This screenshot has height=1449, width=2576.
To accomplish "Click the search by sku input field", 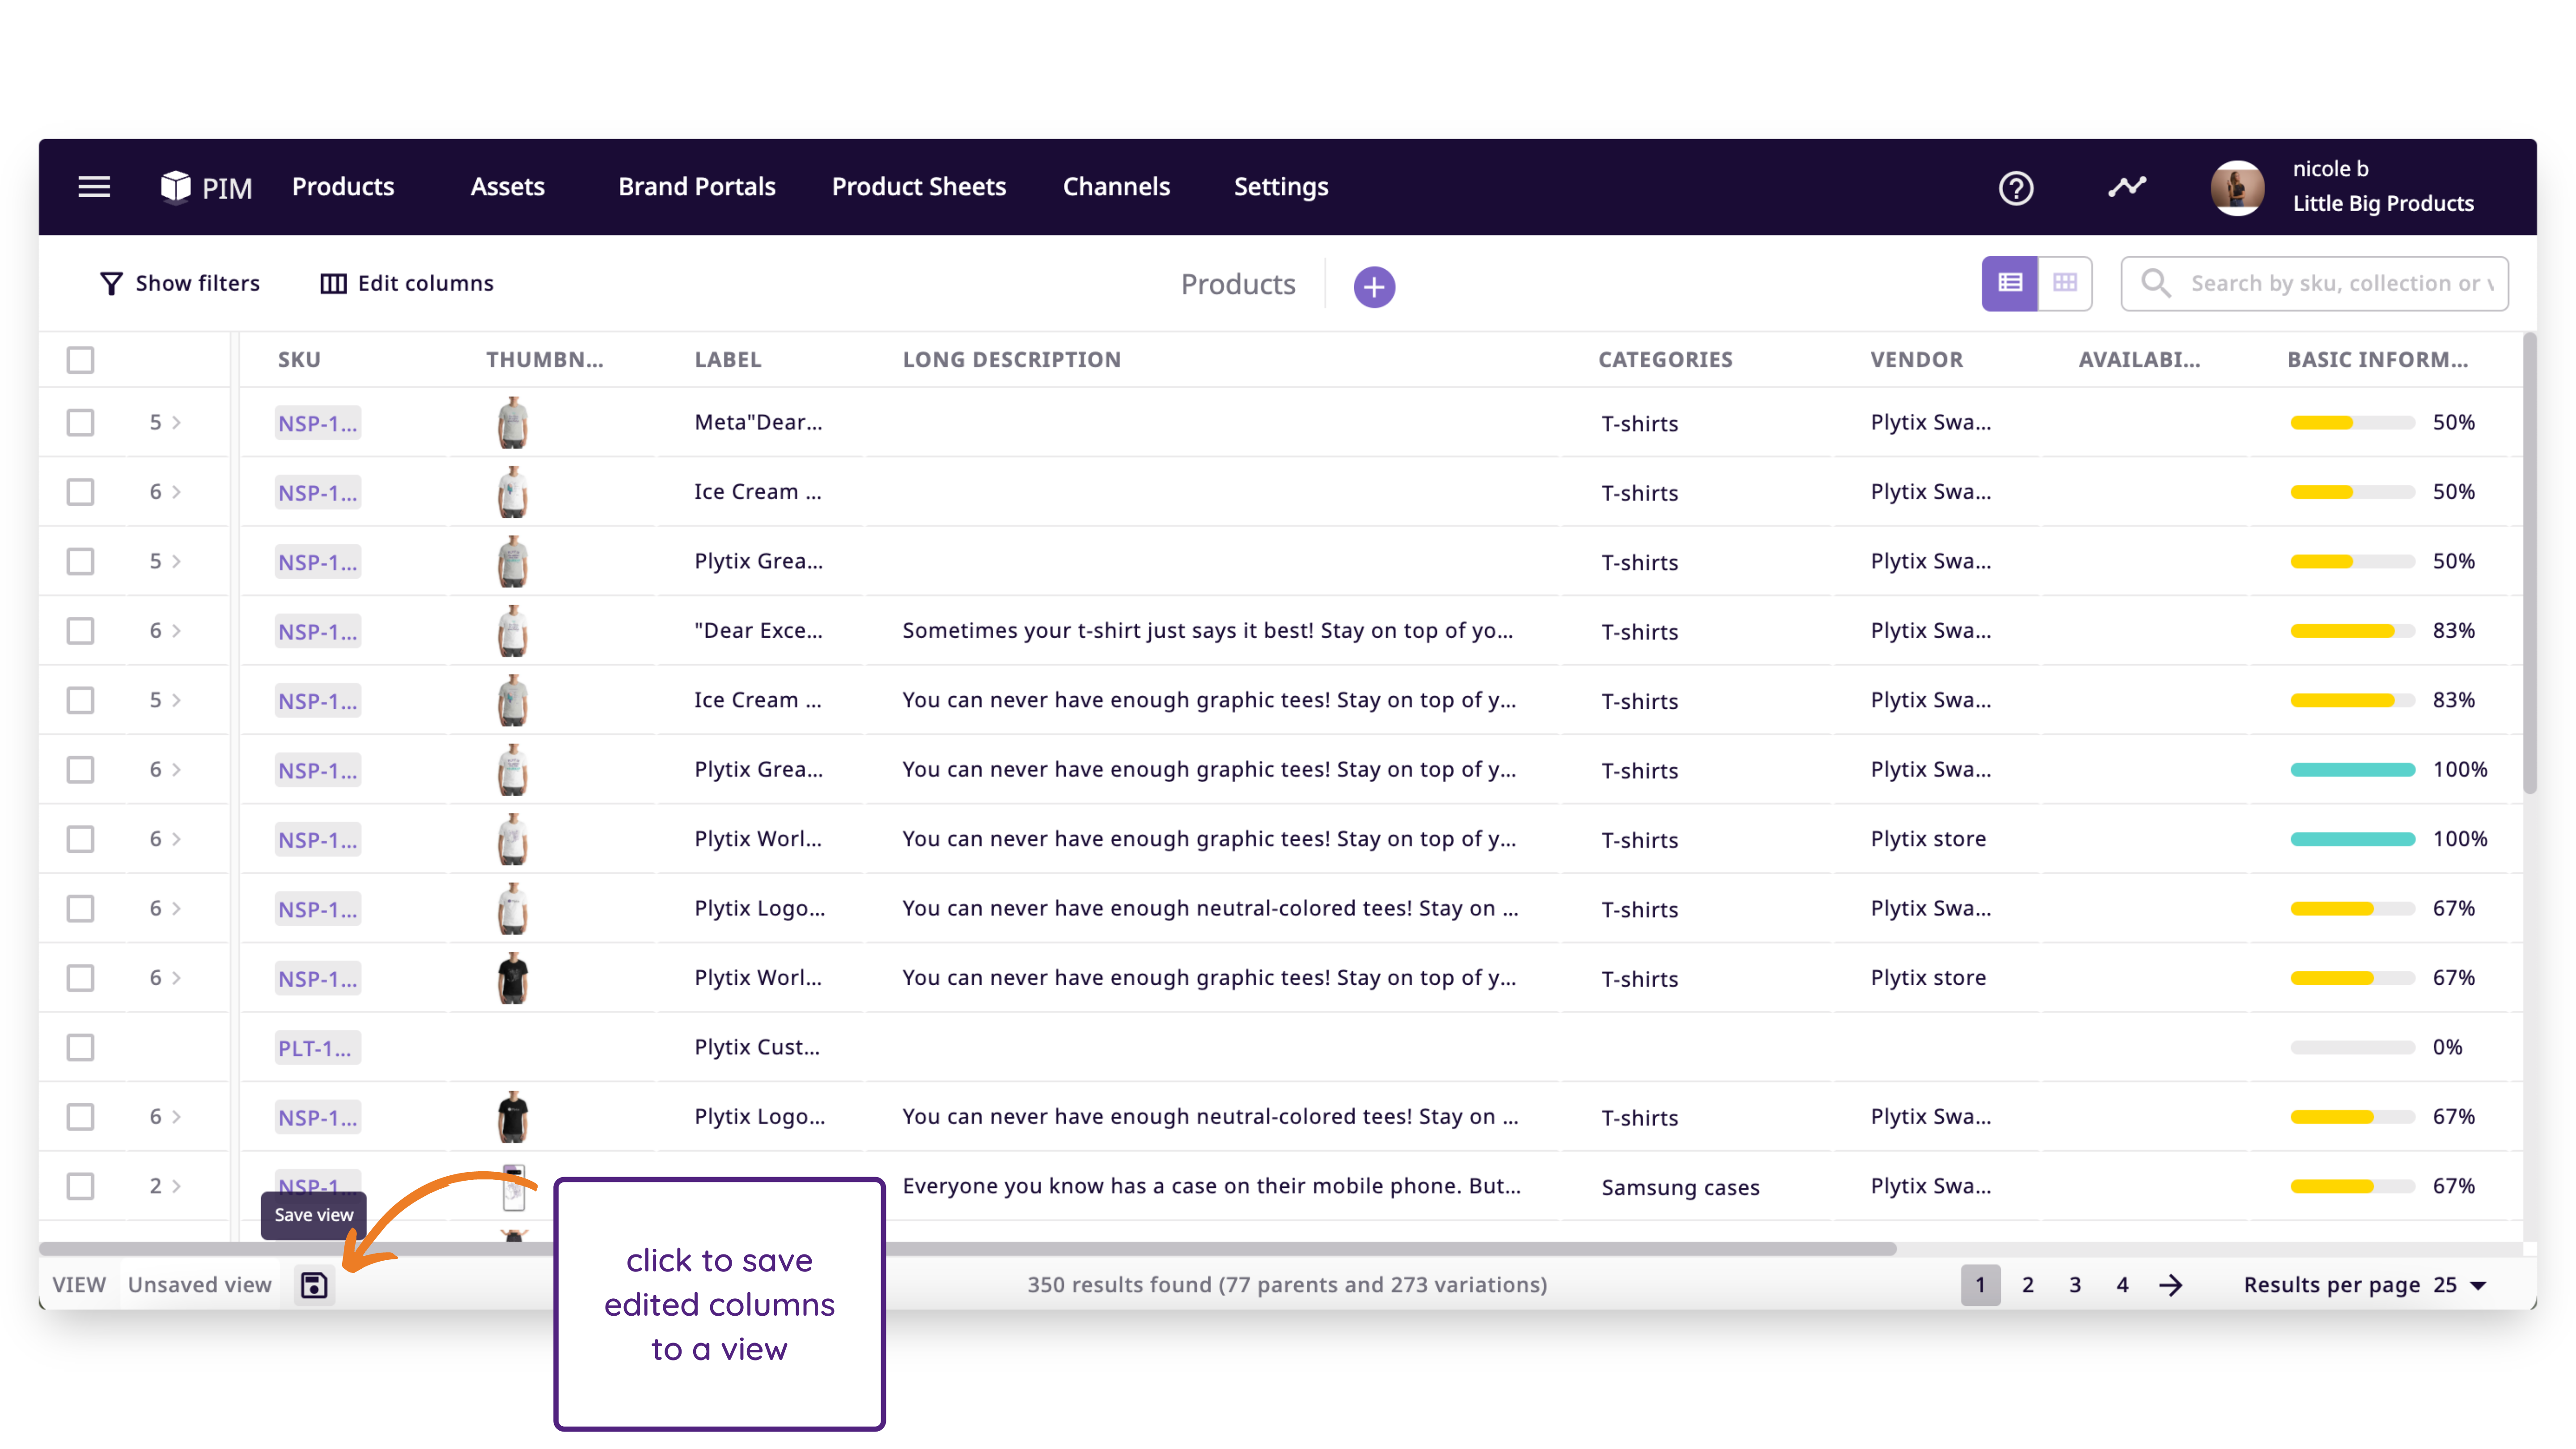I will 2314,284.
